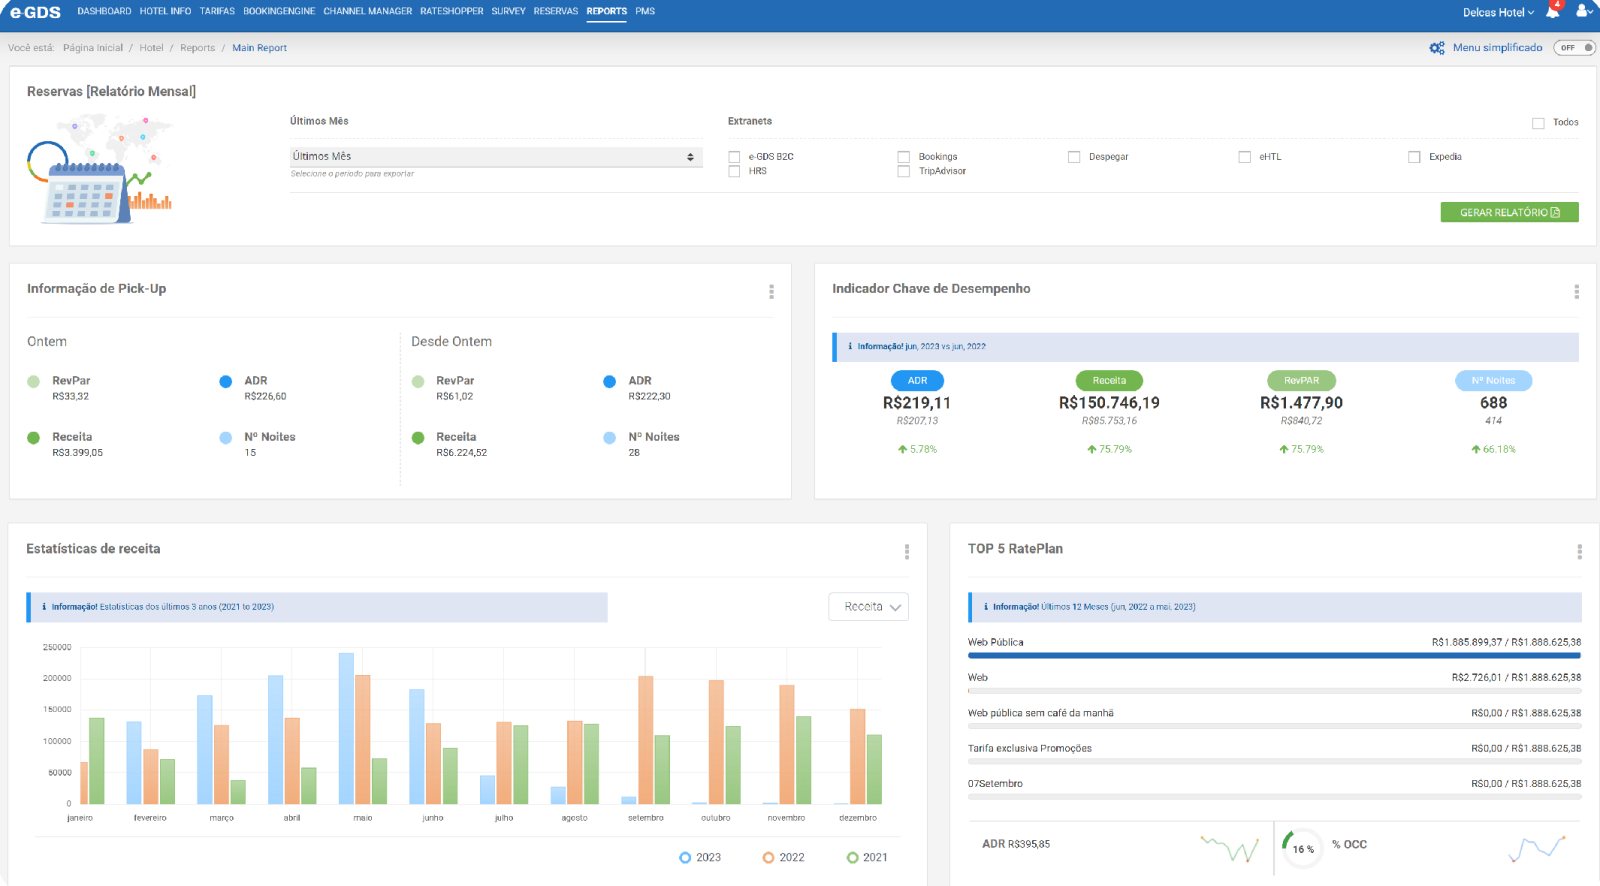Check the eHTL checkbox
Image resolution: width=1600 pixels, height=886 pixels.
coord(1245,157)
